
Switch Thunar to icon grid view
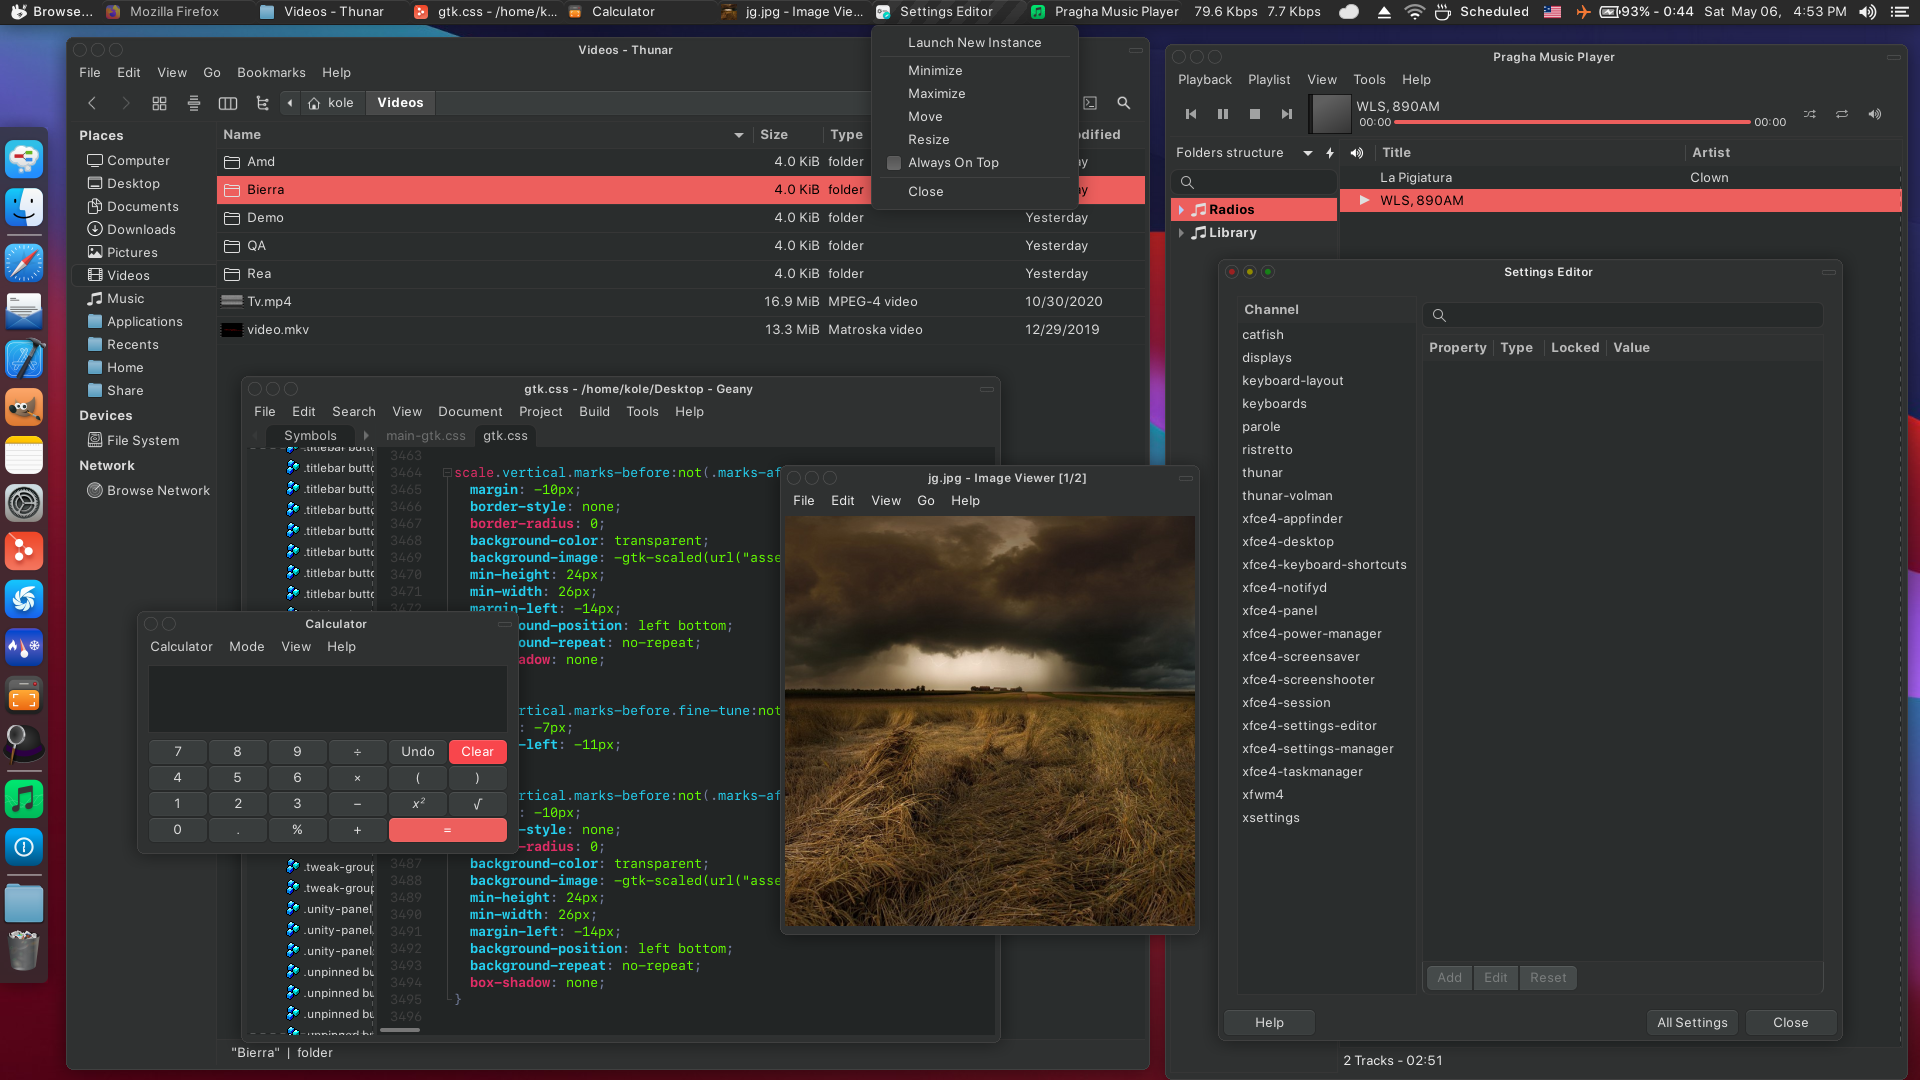[x=159, y=103]
